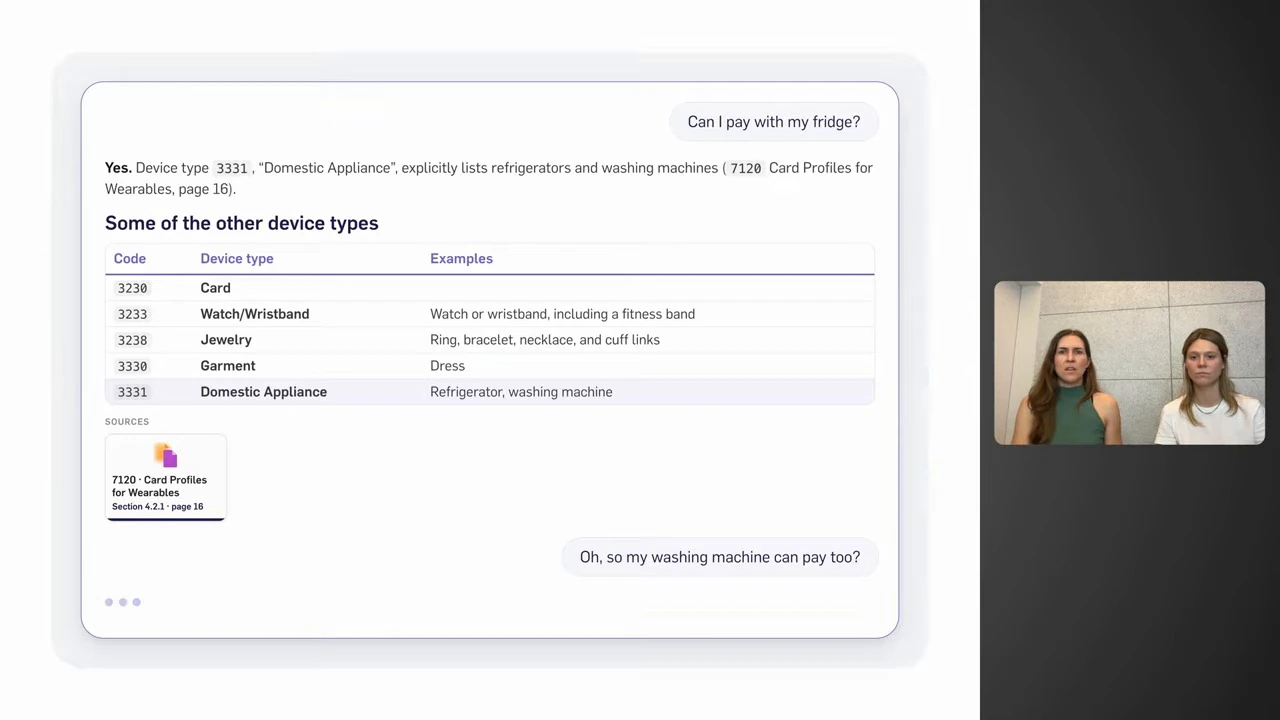1280x720 pixels.
Task: Click the inline 3331 code in the answer
Action: pyautogui.click(x=232, y=168)
